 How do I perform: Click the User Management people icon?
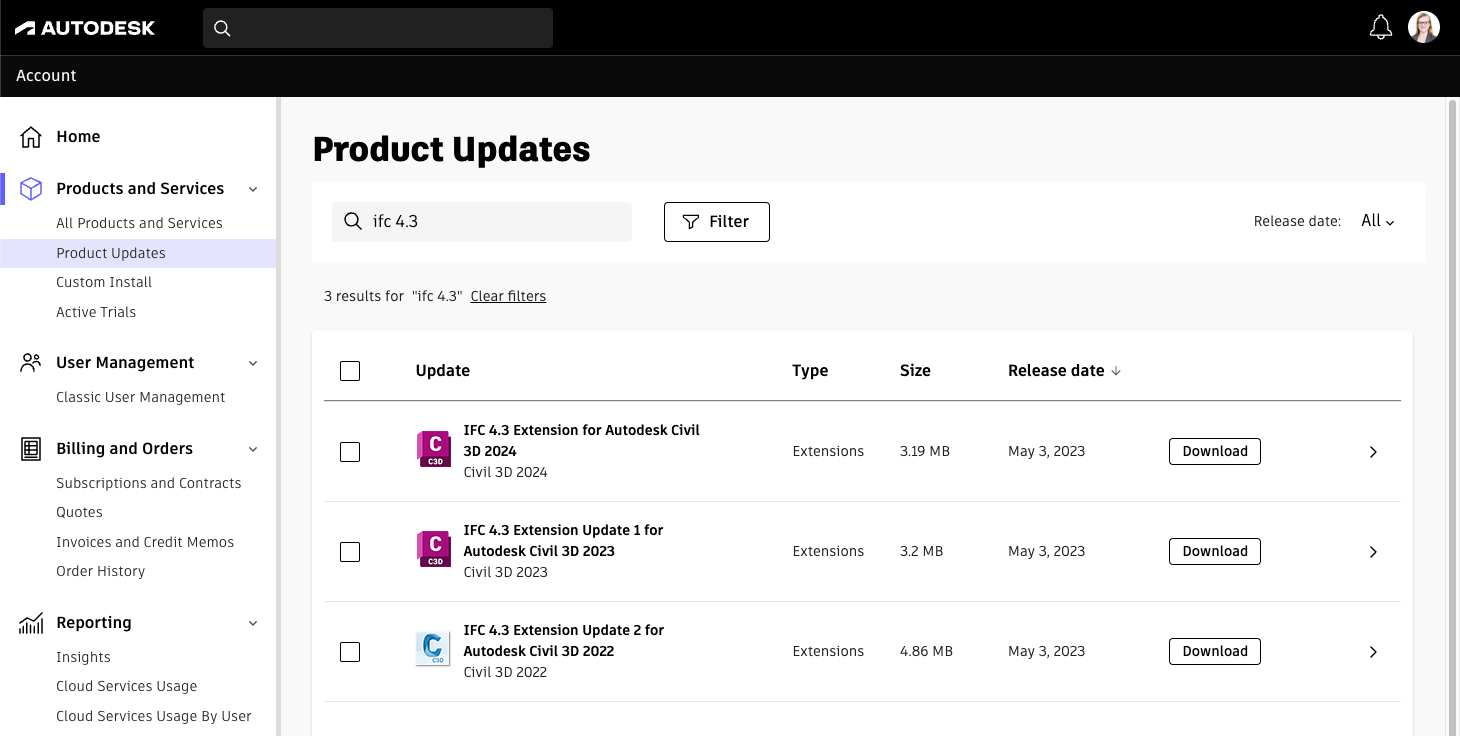click(31, 363)
